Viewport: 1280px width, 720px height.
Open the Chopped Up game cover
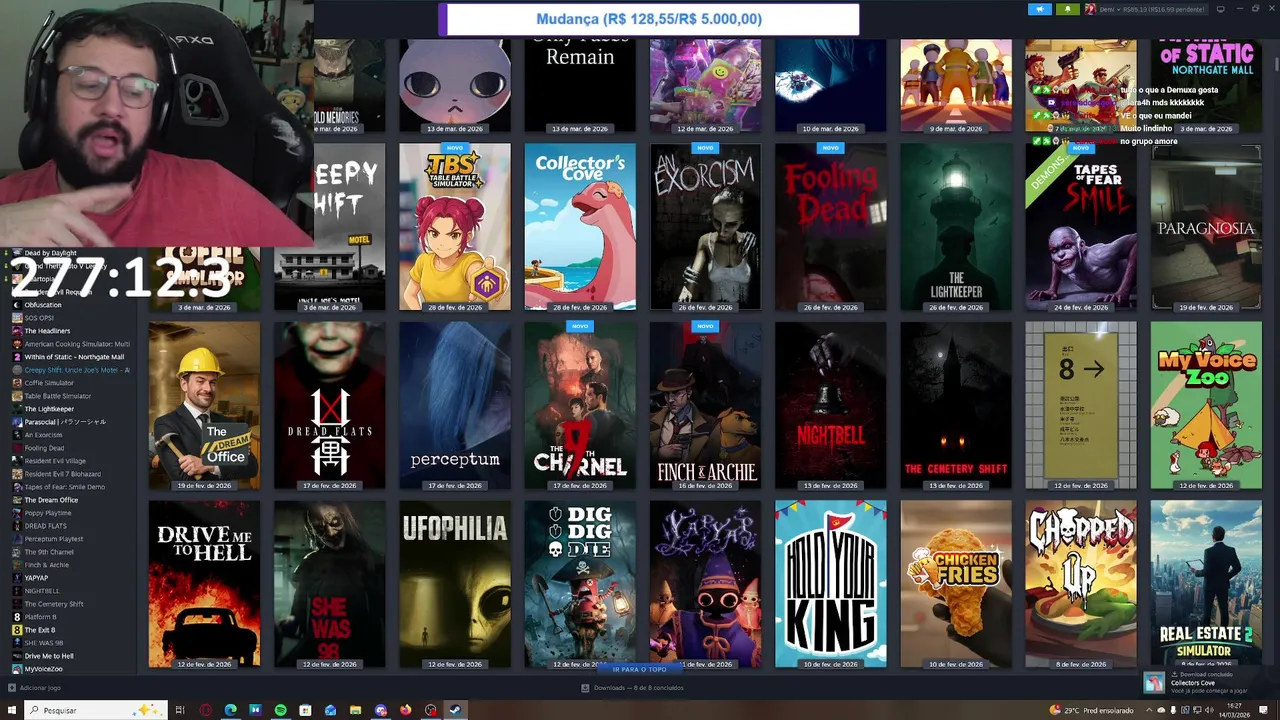pos(1081,584)
